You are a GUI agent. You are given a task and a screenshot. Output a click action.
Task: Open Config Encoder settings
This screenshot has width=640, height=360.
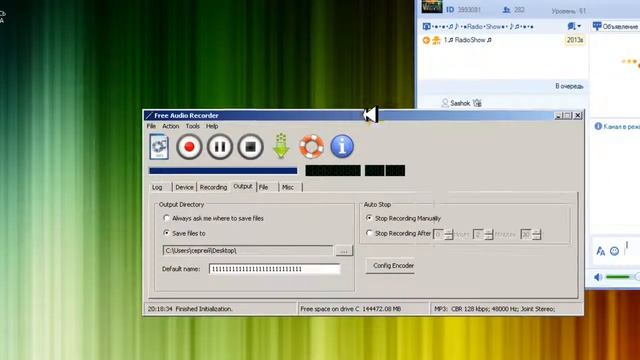391,265
